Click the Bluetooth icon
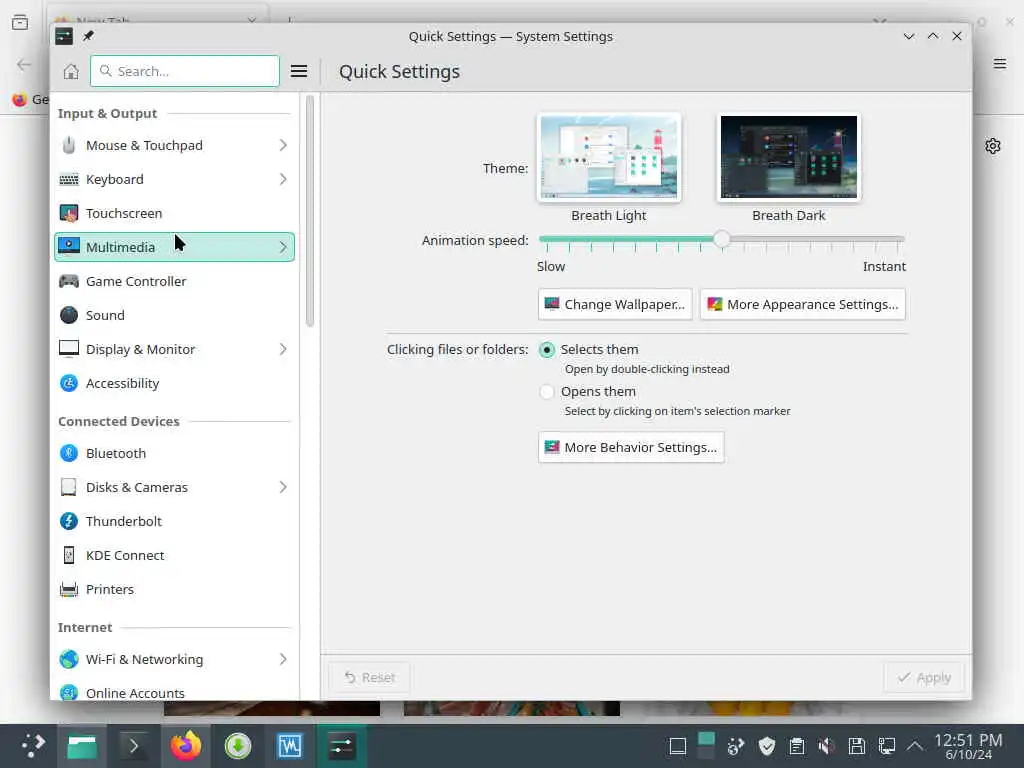The image size is (1024, 768). point(69,453)
